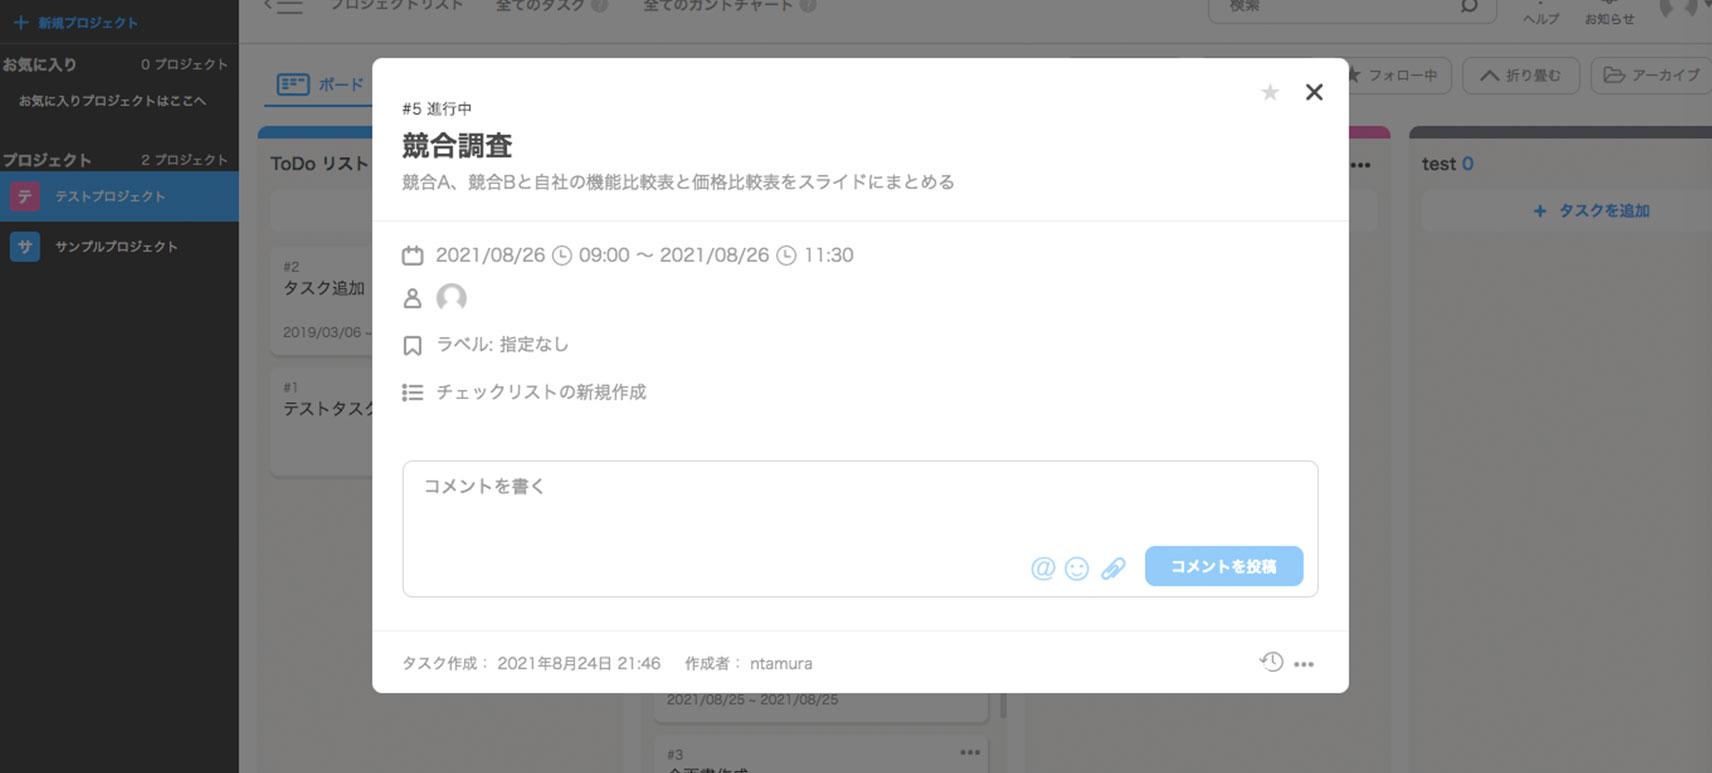The image size is (1712, 773).
Task: Open task history clock icon
Action: click(x=1271, y=661)
